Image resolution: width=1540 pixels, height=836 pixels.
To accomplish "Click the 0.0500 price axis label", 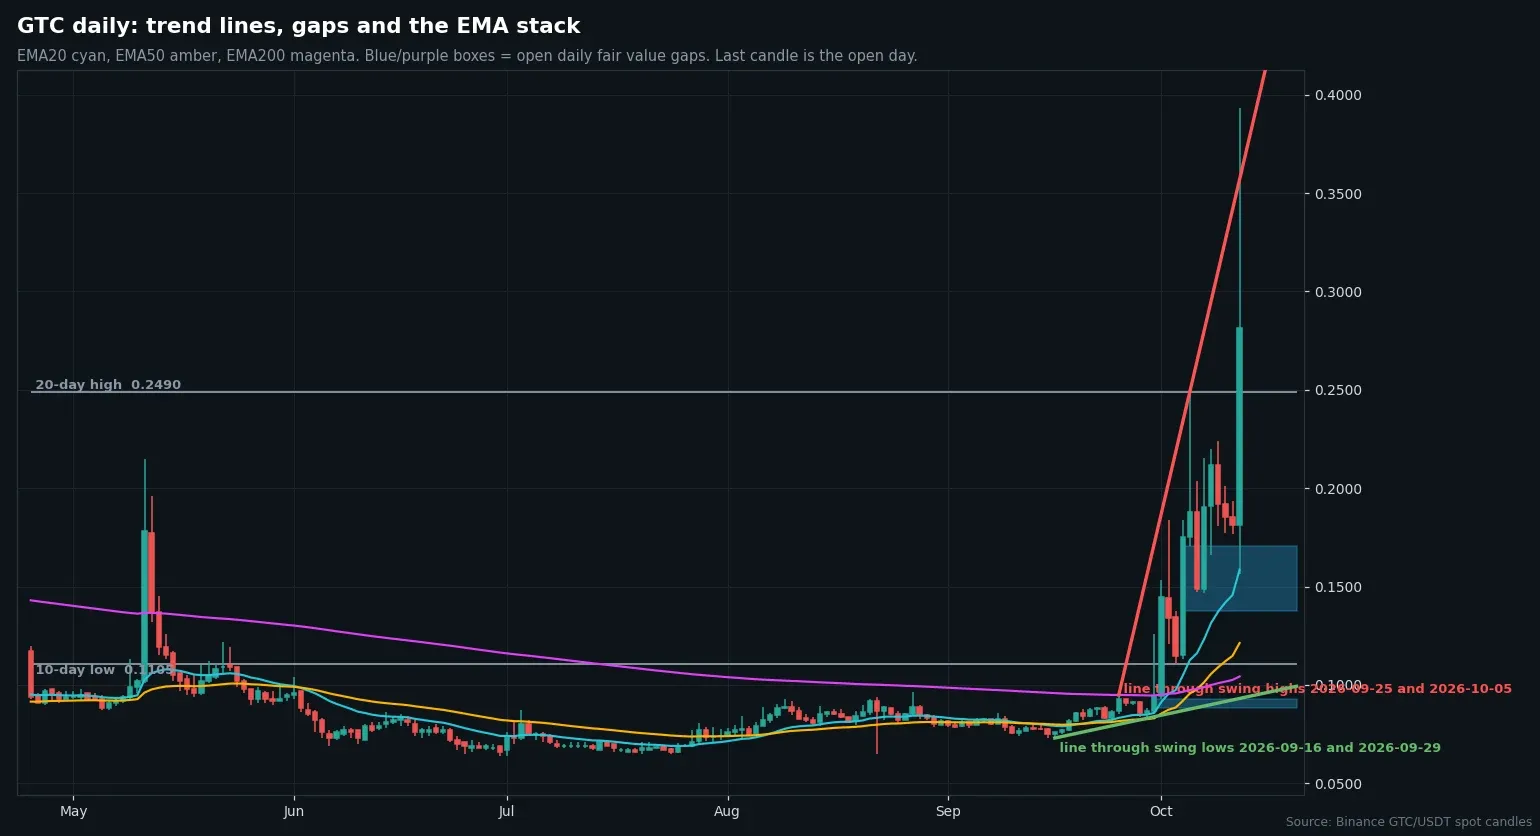I will click(x=1339, y=784).
